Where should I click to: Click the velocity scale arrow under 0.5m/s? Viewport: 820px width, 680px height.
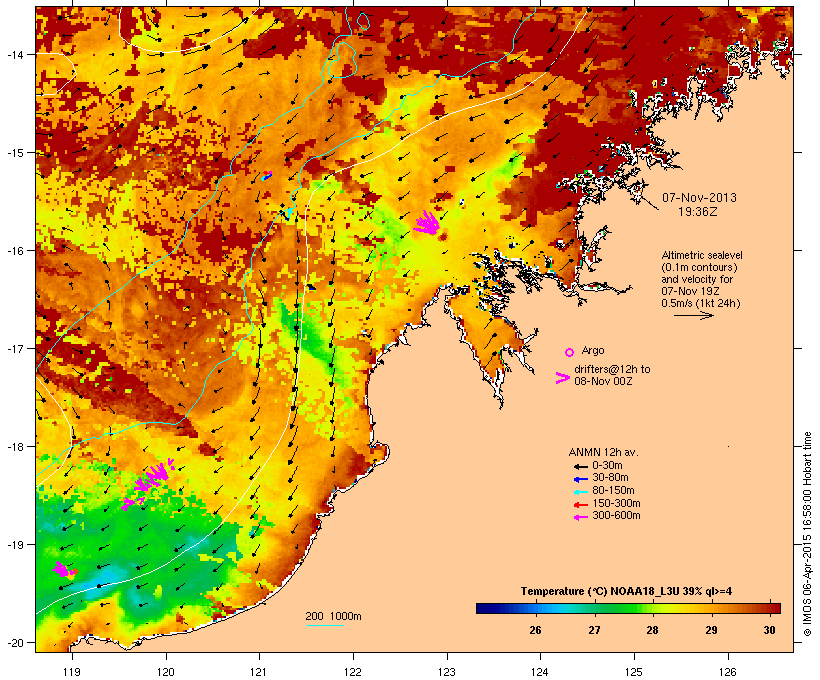point(694,315)
